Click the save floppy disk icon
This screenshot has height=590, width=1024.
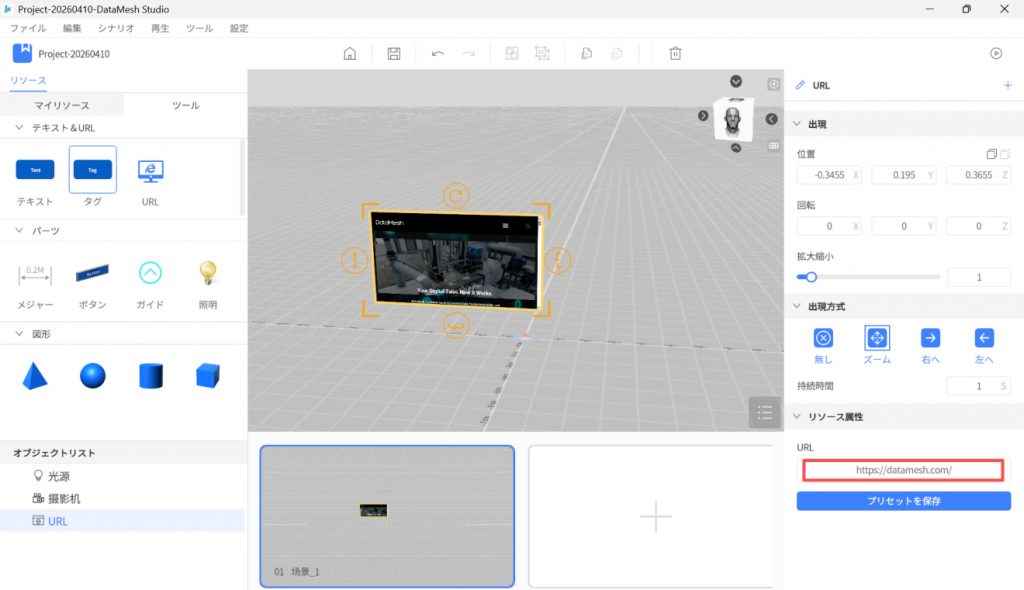[x=394, y=54]
